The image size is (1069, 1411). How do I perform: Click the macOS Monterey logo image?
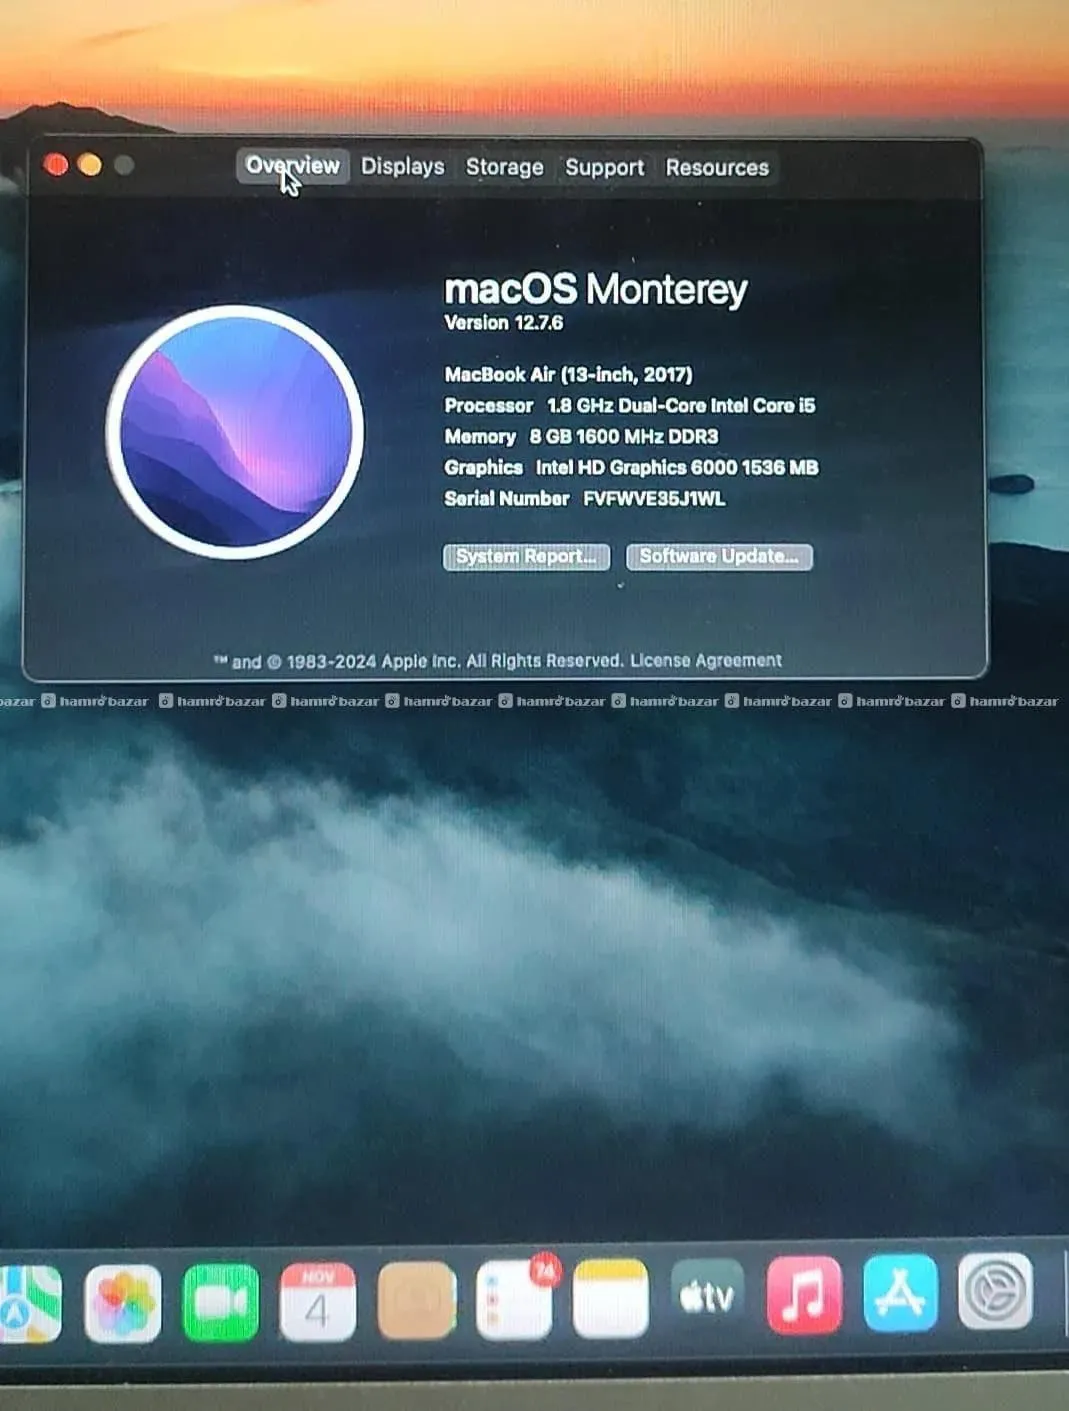(235, 432)
